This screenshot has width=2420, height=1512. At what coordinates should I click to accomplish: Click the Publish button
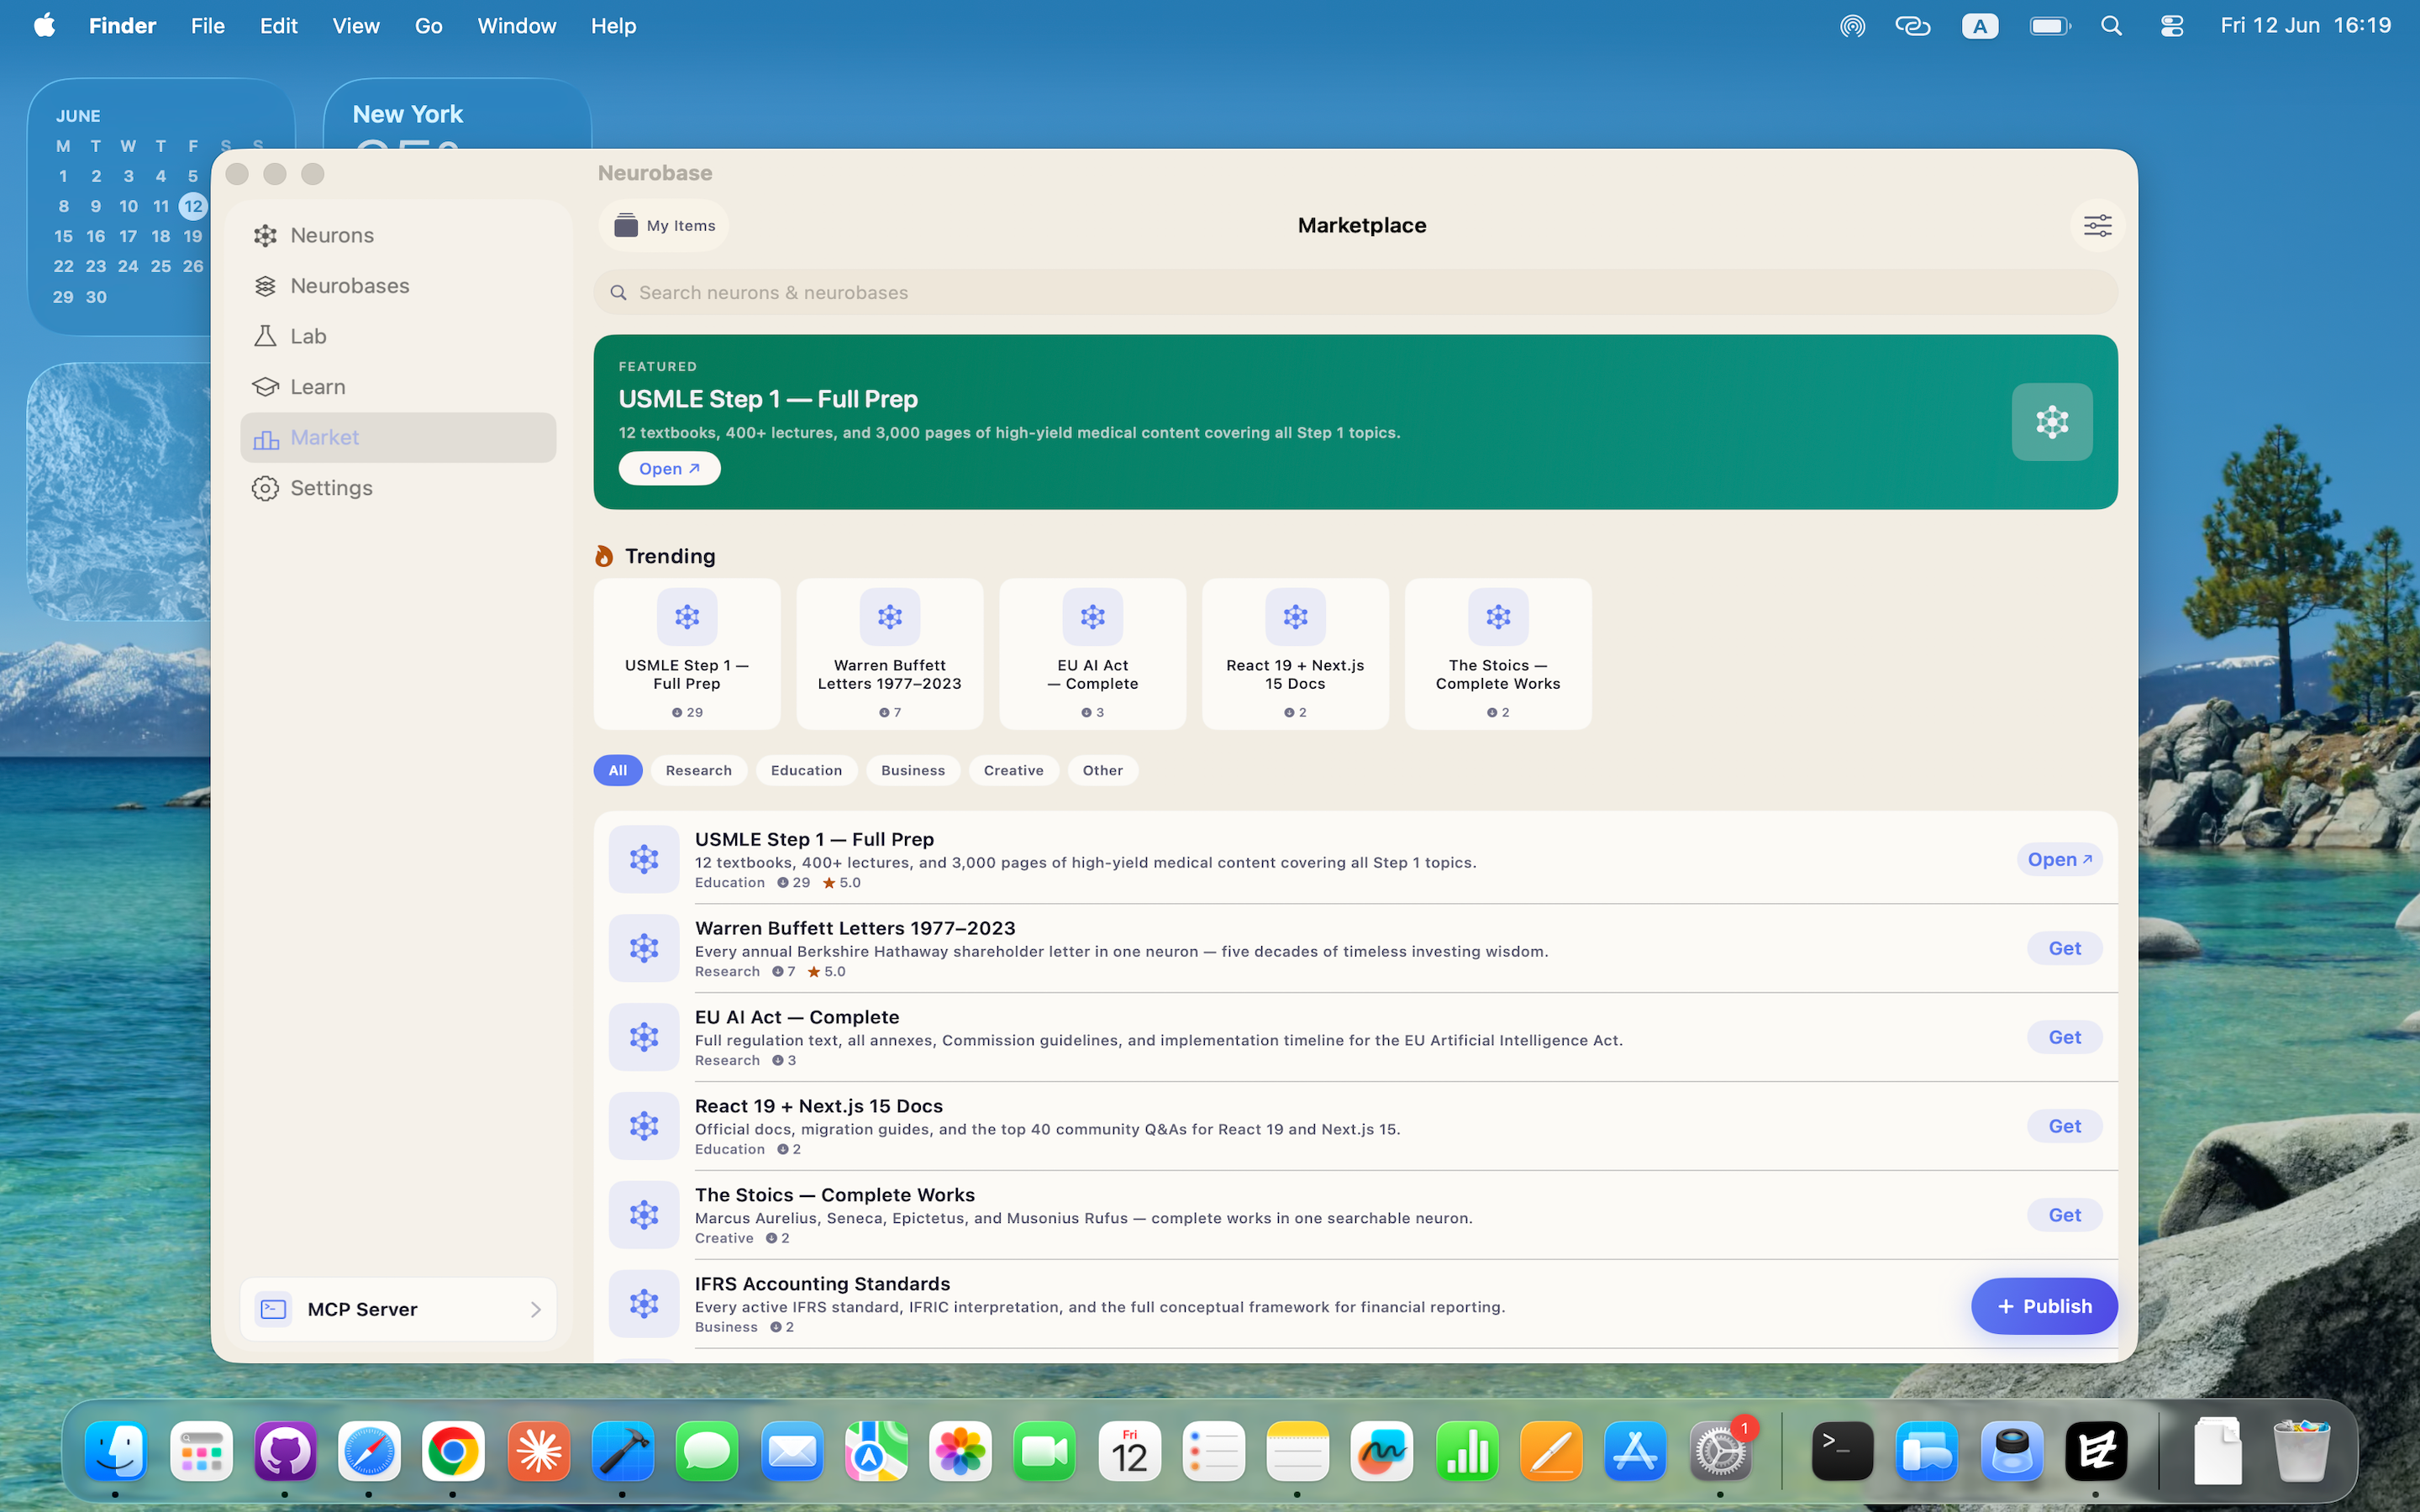(2043, 1306)
